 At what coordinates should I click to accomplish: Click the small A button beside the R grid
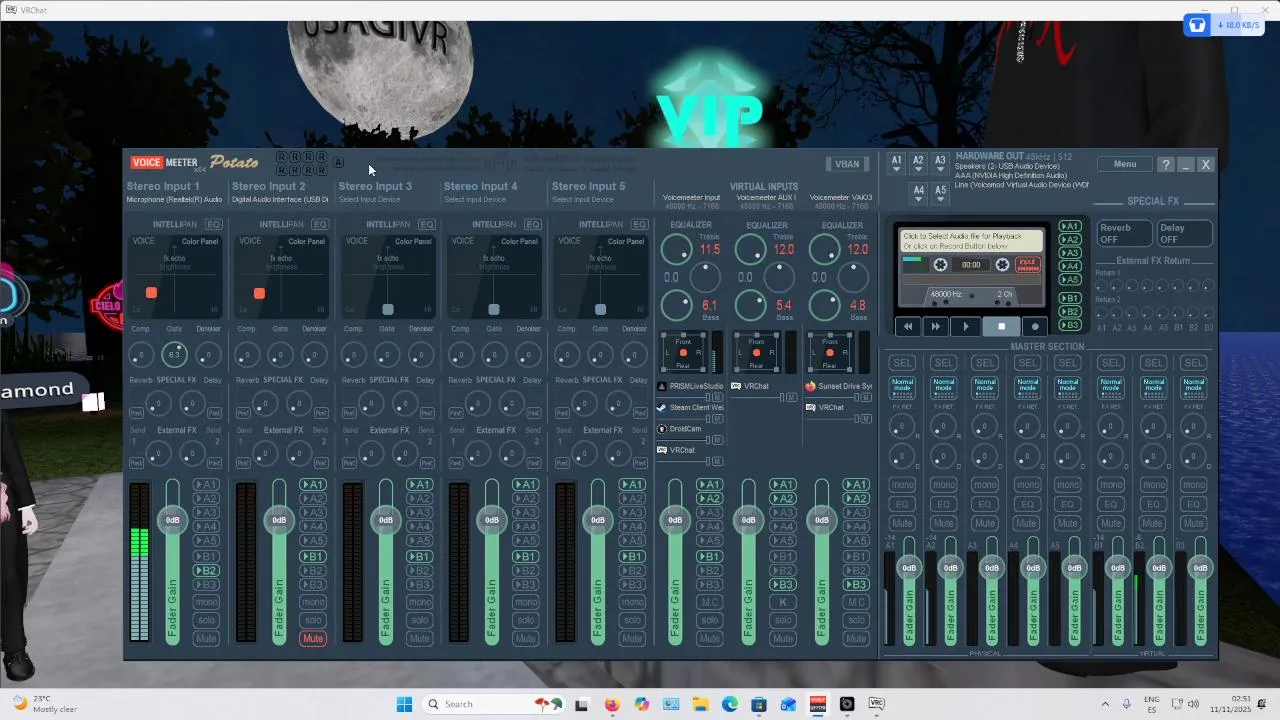[338, 162]
